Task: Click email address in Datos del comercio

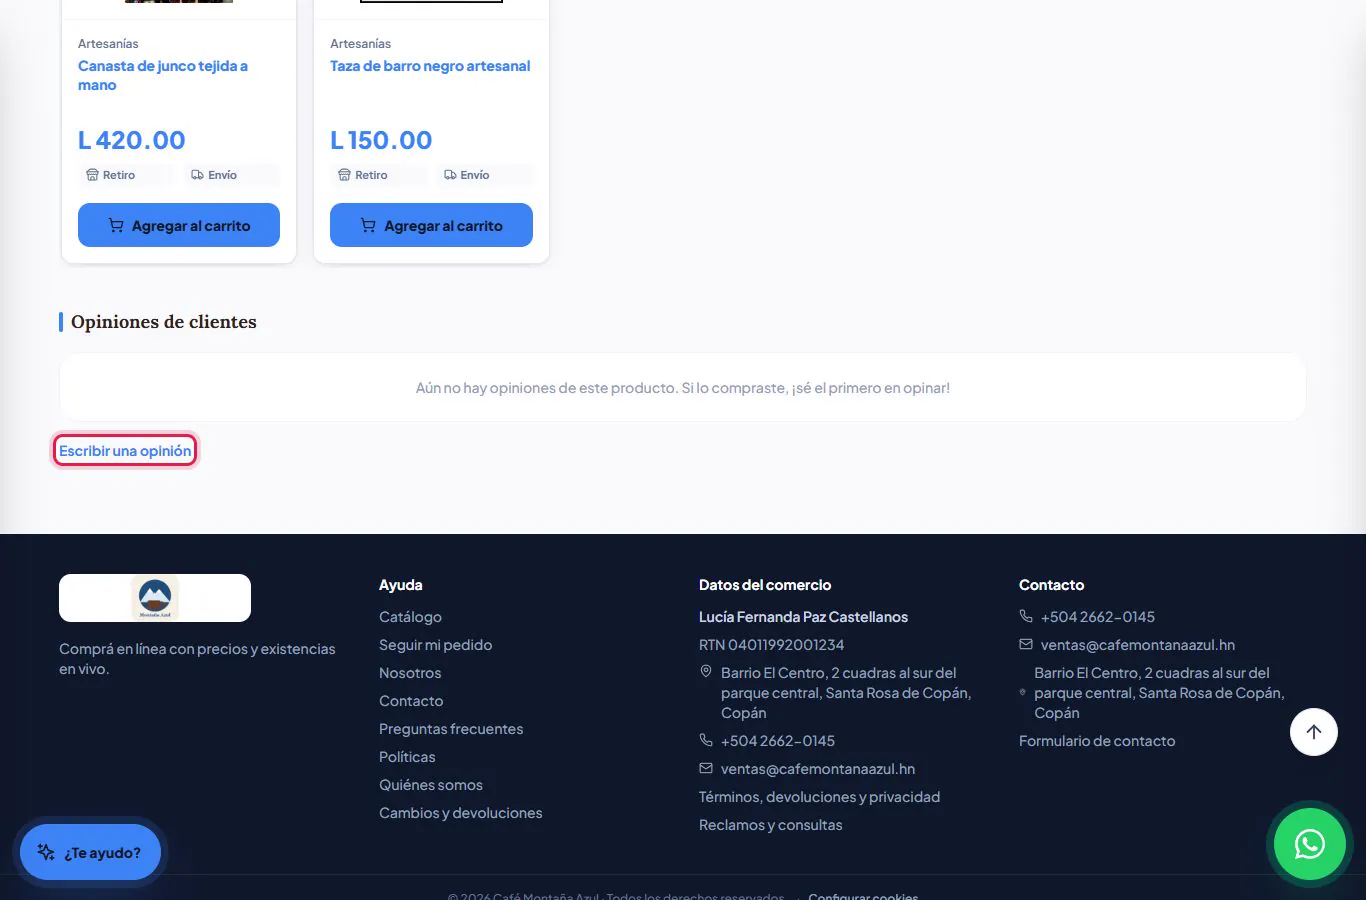Action: coord(818,769)
